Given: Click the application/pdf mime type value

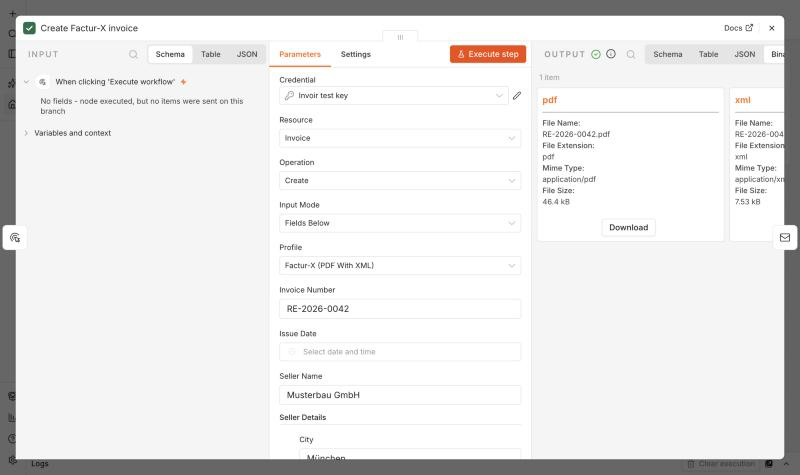Looking at the screenshot, I should click(x=569, y=179).
